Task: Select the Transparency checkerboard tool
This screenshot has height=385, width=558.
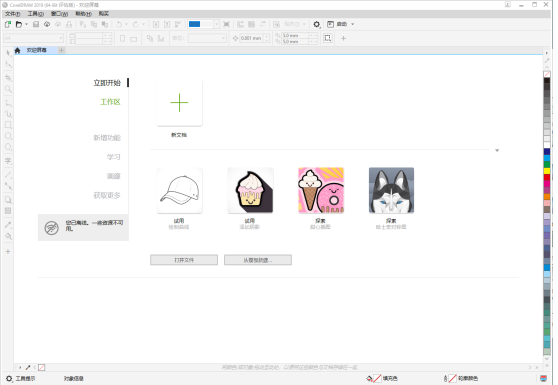Action: (8, 211)
